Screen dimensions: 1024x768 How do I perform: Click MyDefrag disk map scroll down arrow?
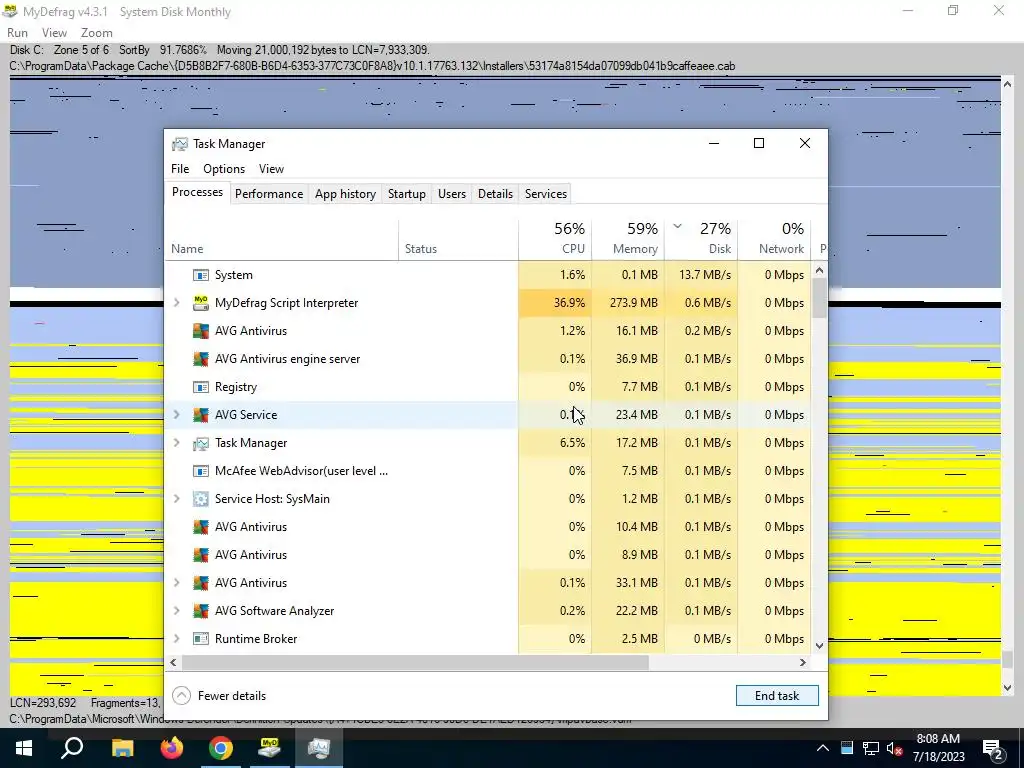[x=1008, y=688]
